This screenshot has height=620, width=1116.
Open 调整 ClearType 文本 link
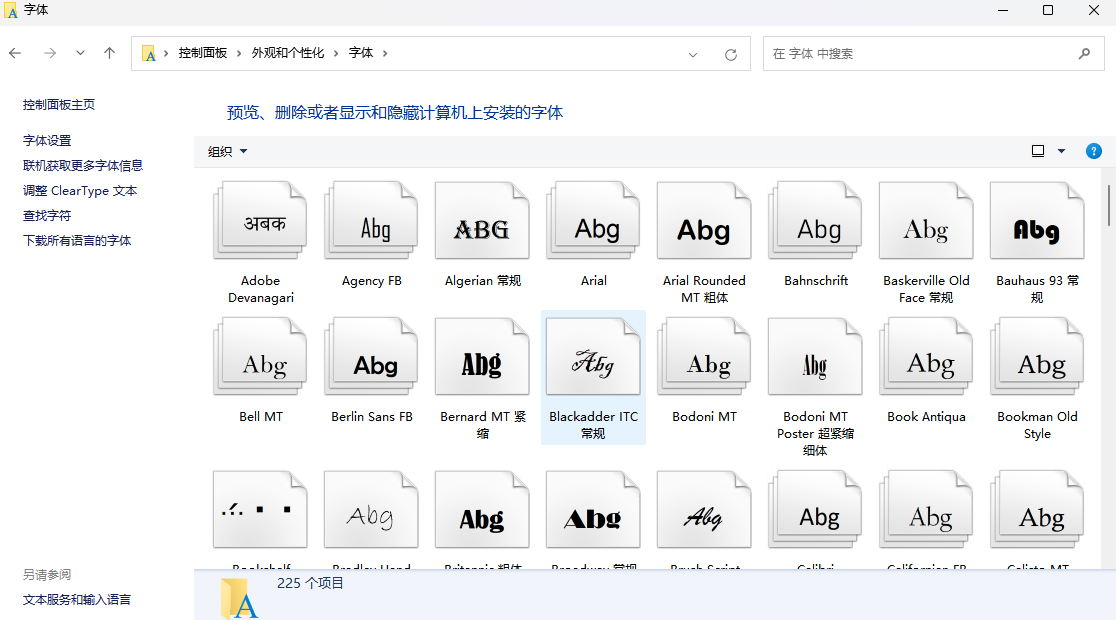[80, 191]
